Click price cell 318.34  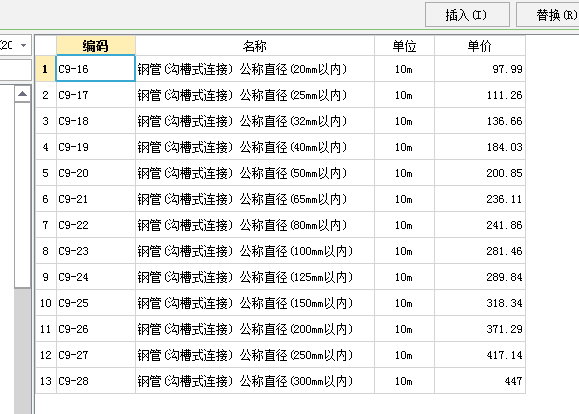[x=480, y=303]
